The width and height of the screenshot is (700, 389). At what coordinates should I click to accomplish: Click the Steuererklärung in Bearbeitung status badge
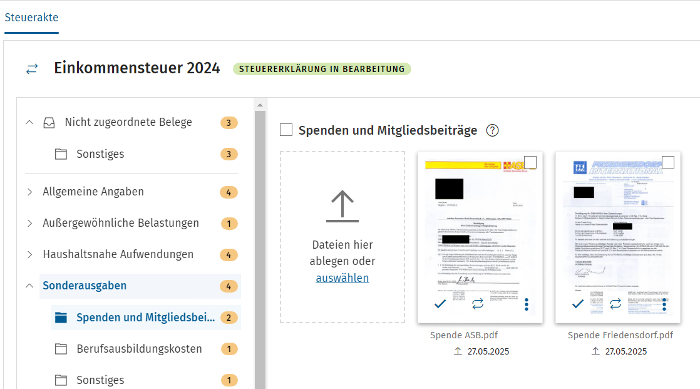[322, 69]
